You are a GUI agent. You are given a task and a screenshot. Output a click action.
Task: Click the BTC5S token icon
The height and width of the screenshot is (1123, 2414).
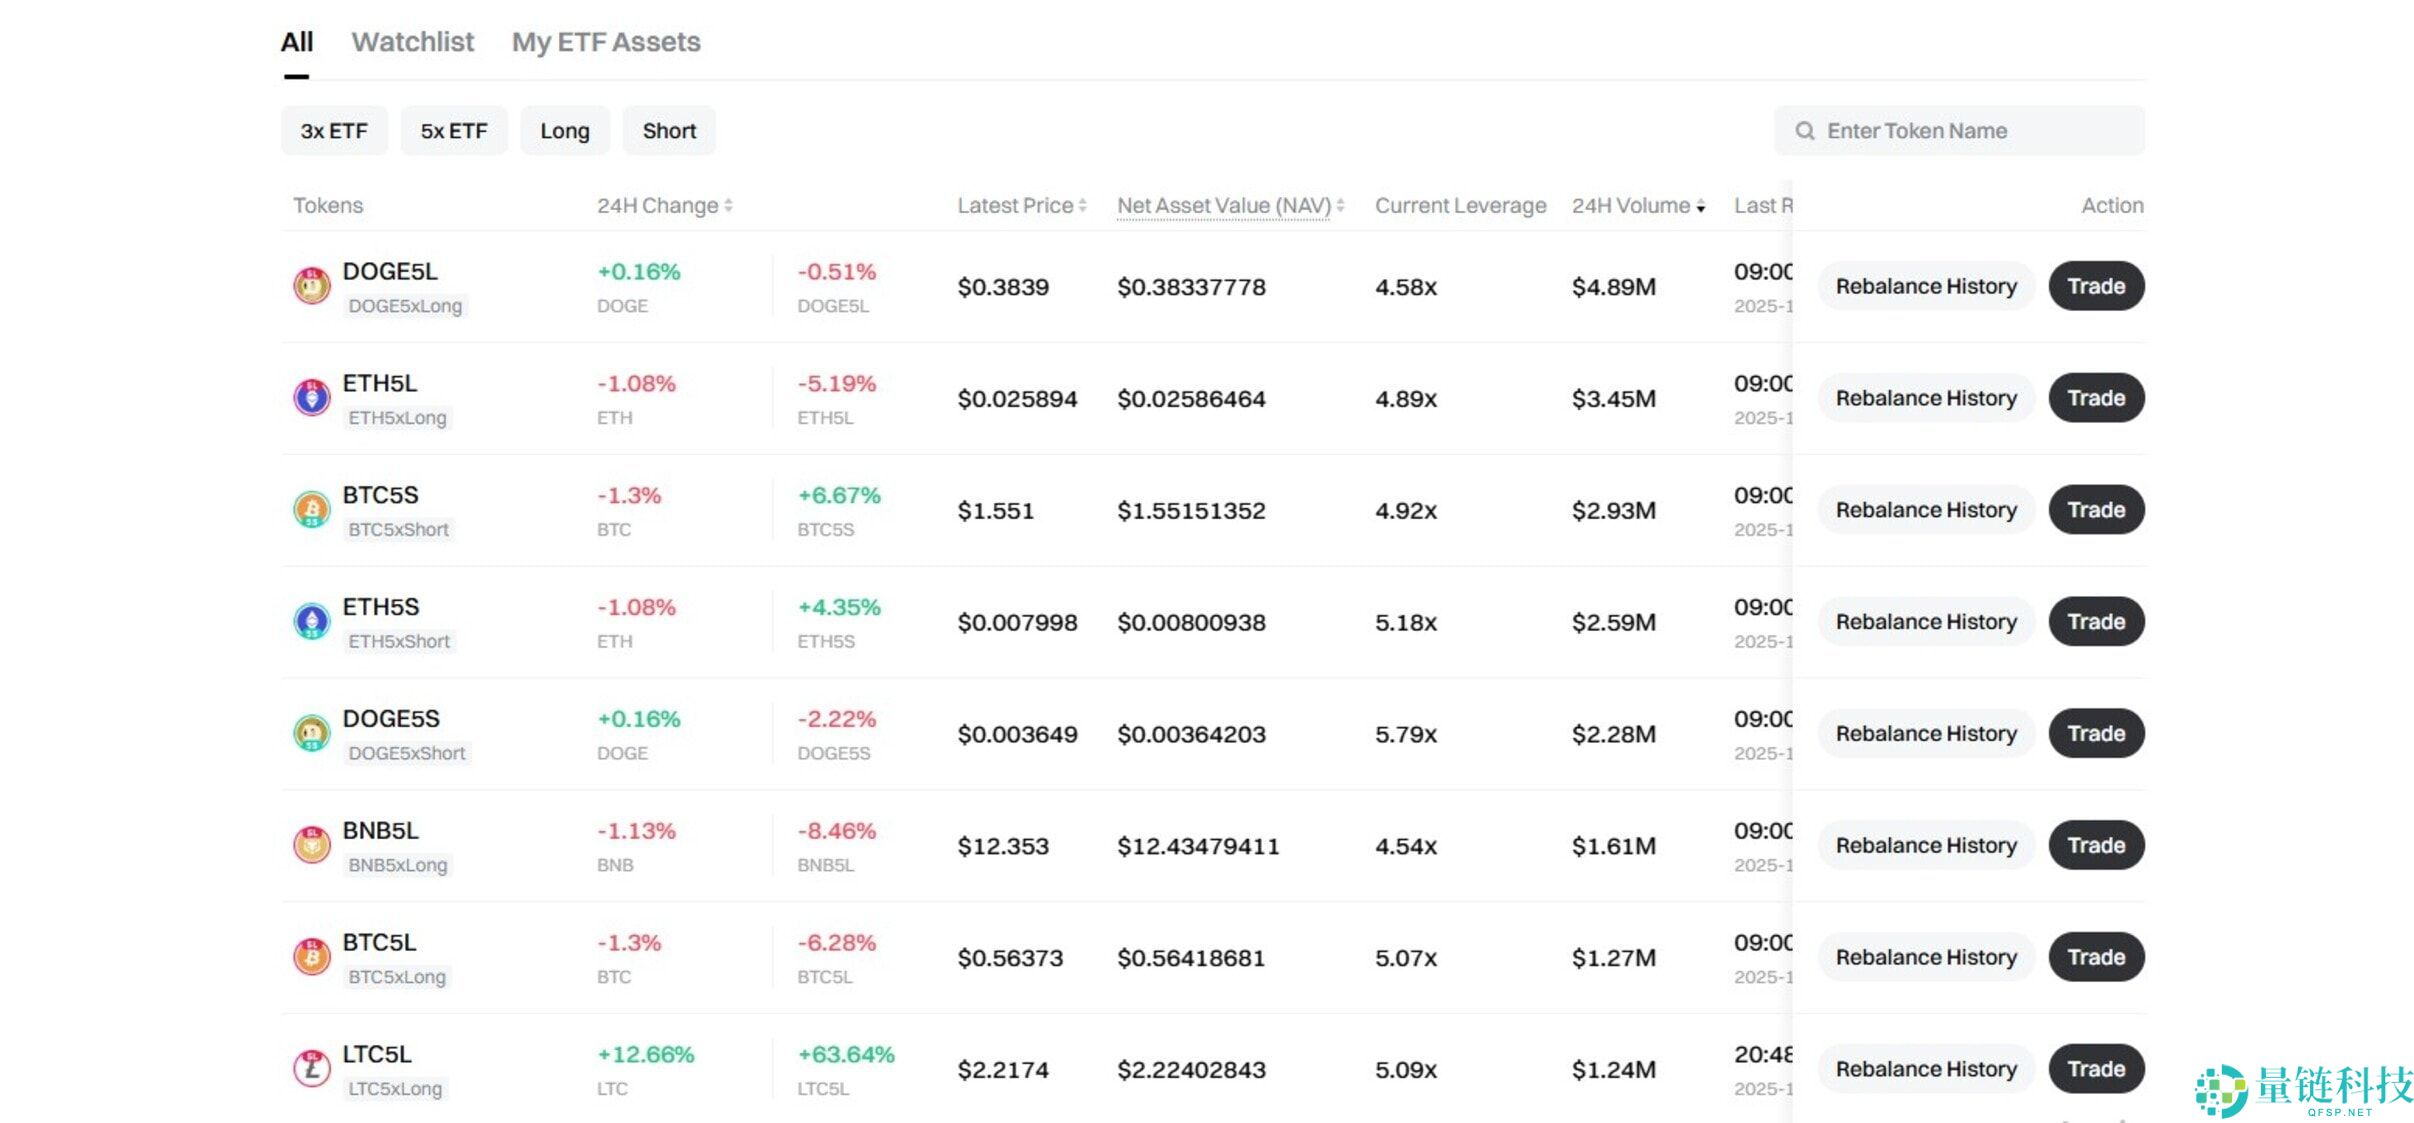[x=311, y=510]
